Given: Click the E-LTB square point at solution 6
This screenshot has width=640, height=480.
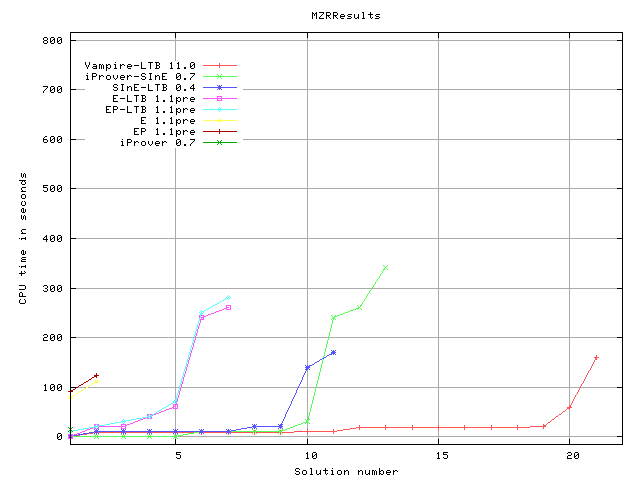Looking at the screenshot, I should 202,318.
